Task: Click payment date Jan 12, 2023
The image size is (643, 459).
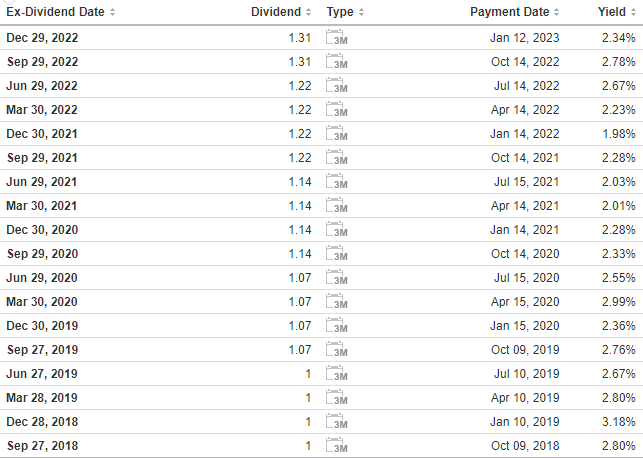Action: (x=524, y=38)
